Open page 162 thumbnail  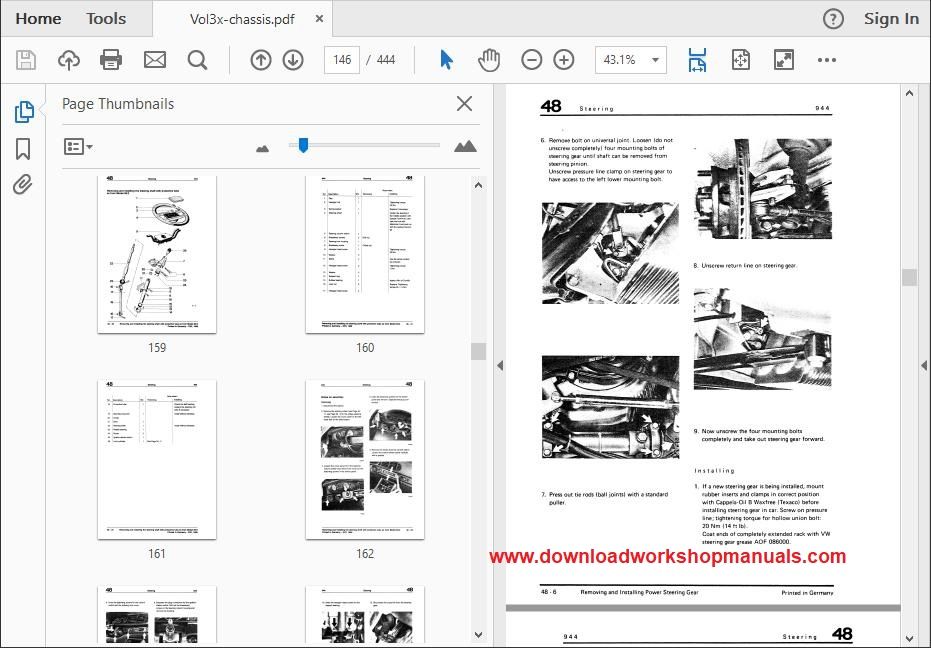pyautogui.click(x=365, y=460)
